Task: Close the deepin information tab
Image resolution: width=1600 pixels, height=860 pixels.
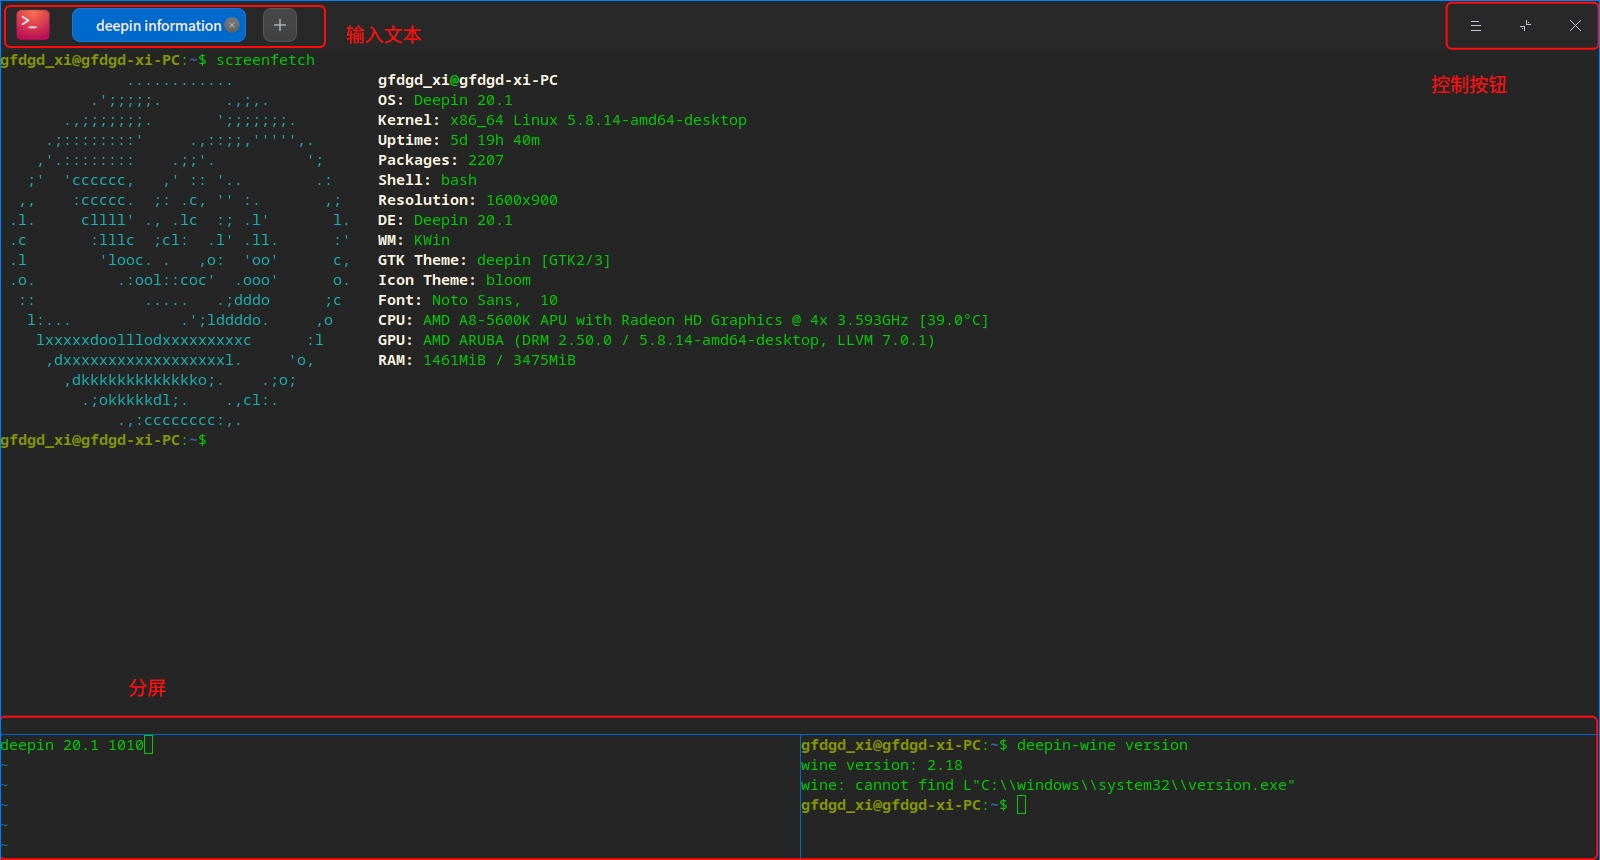Action: click(x=232, y=25)
